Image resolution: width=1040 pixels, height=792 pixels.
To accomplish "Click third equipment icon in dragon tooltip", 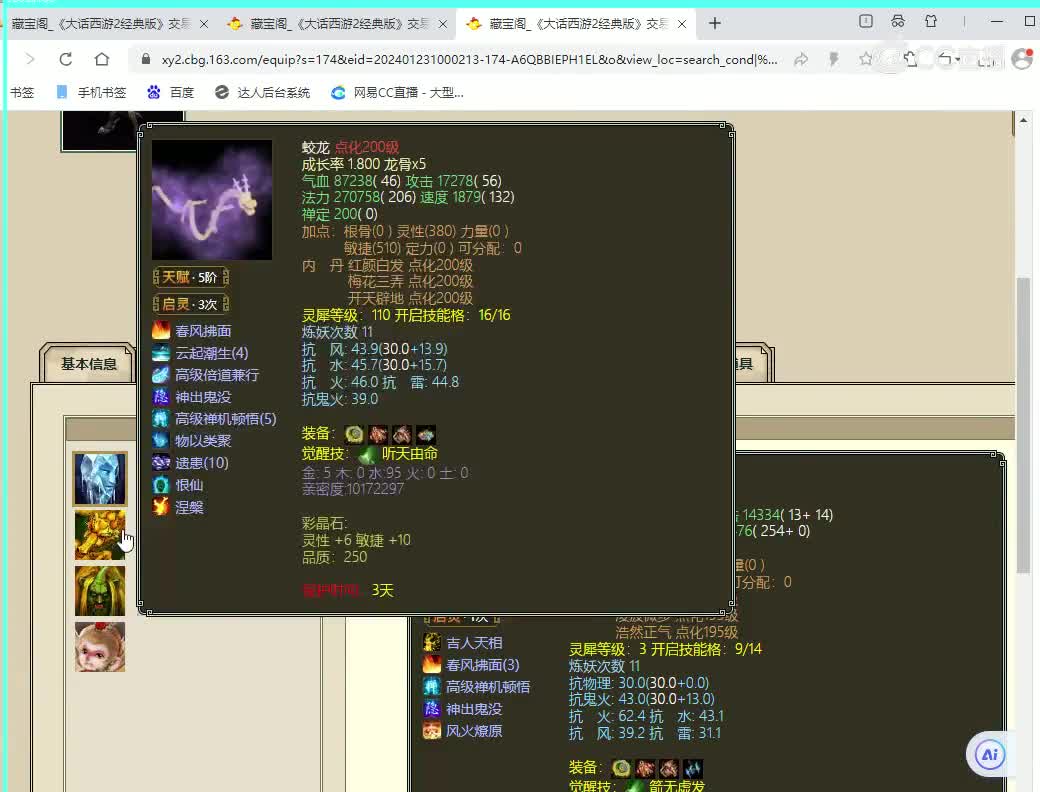I will tap(402, 434).
